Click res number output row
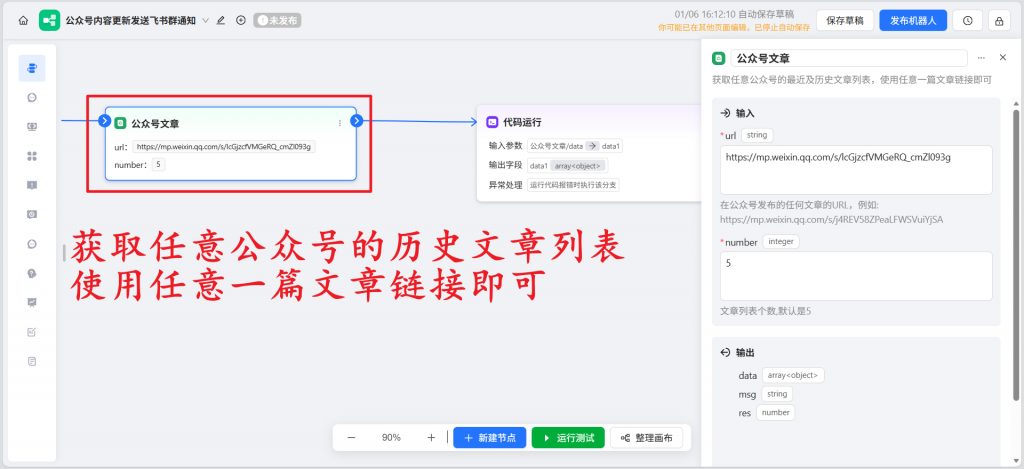Image resolution: width=1024 pixels, height=469 pixels. point(767,413)
